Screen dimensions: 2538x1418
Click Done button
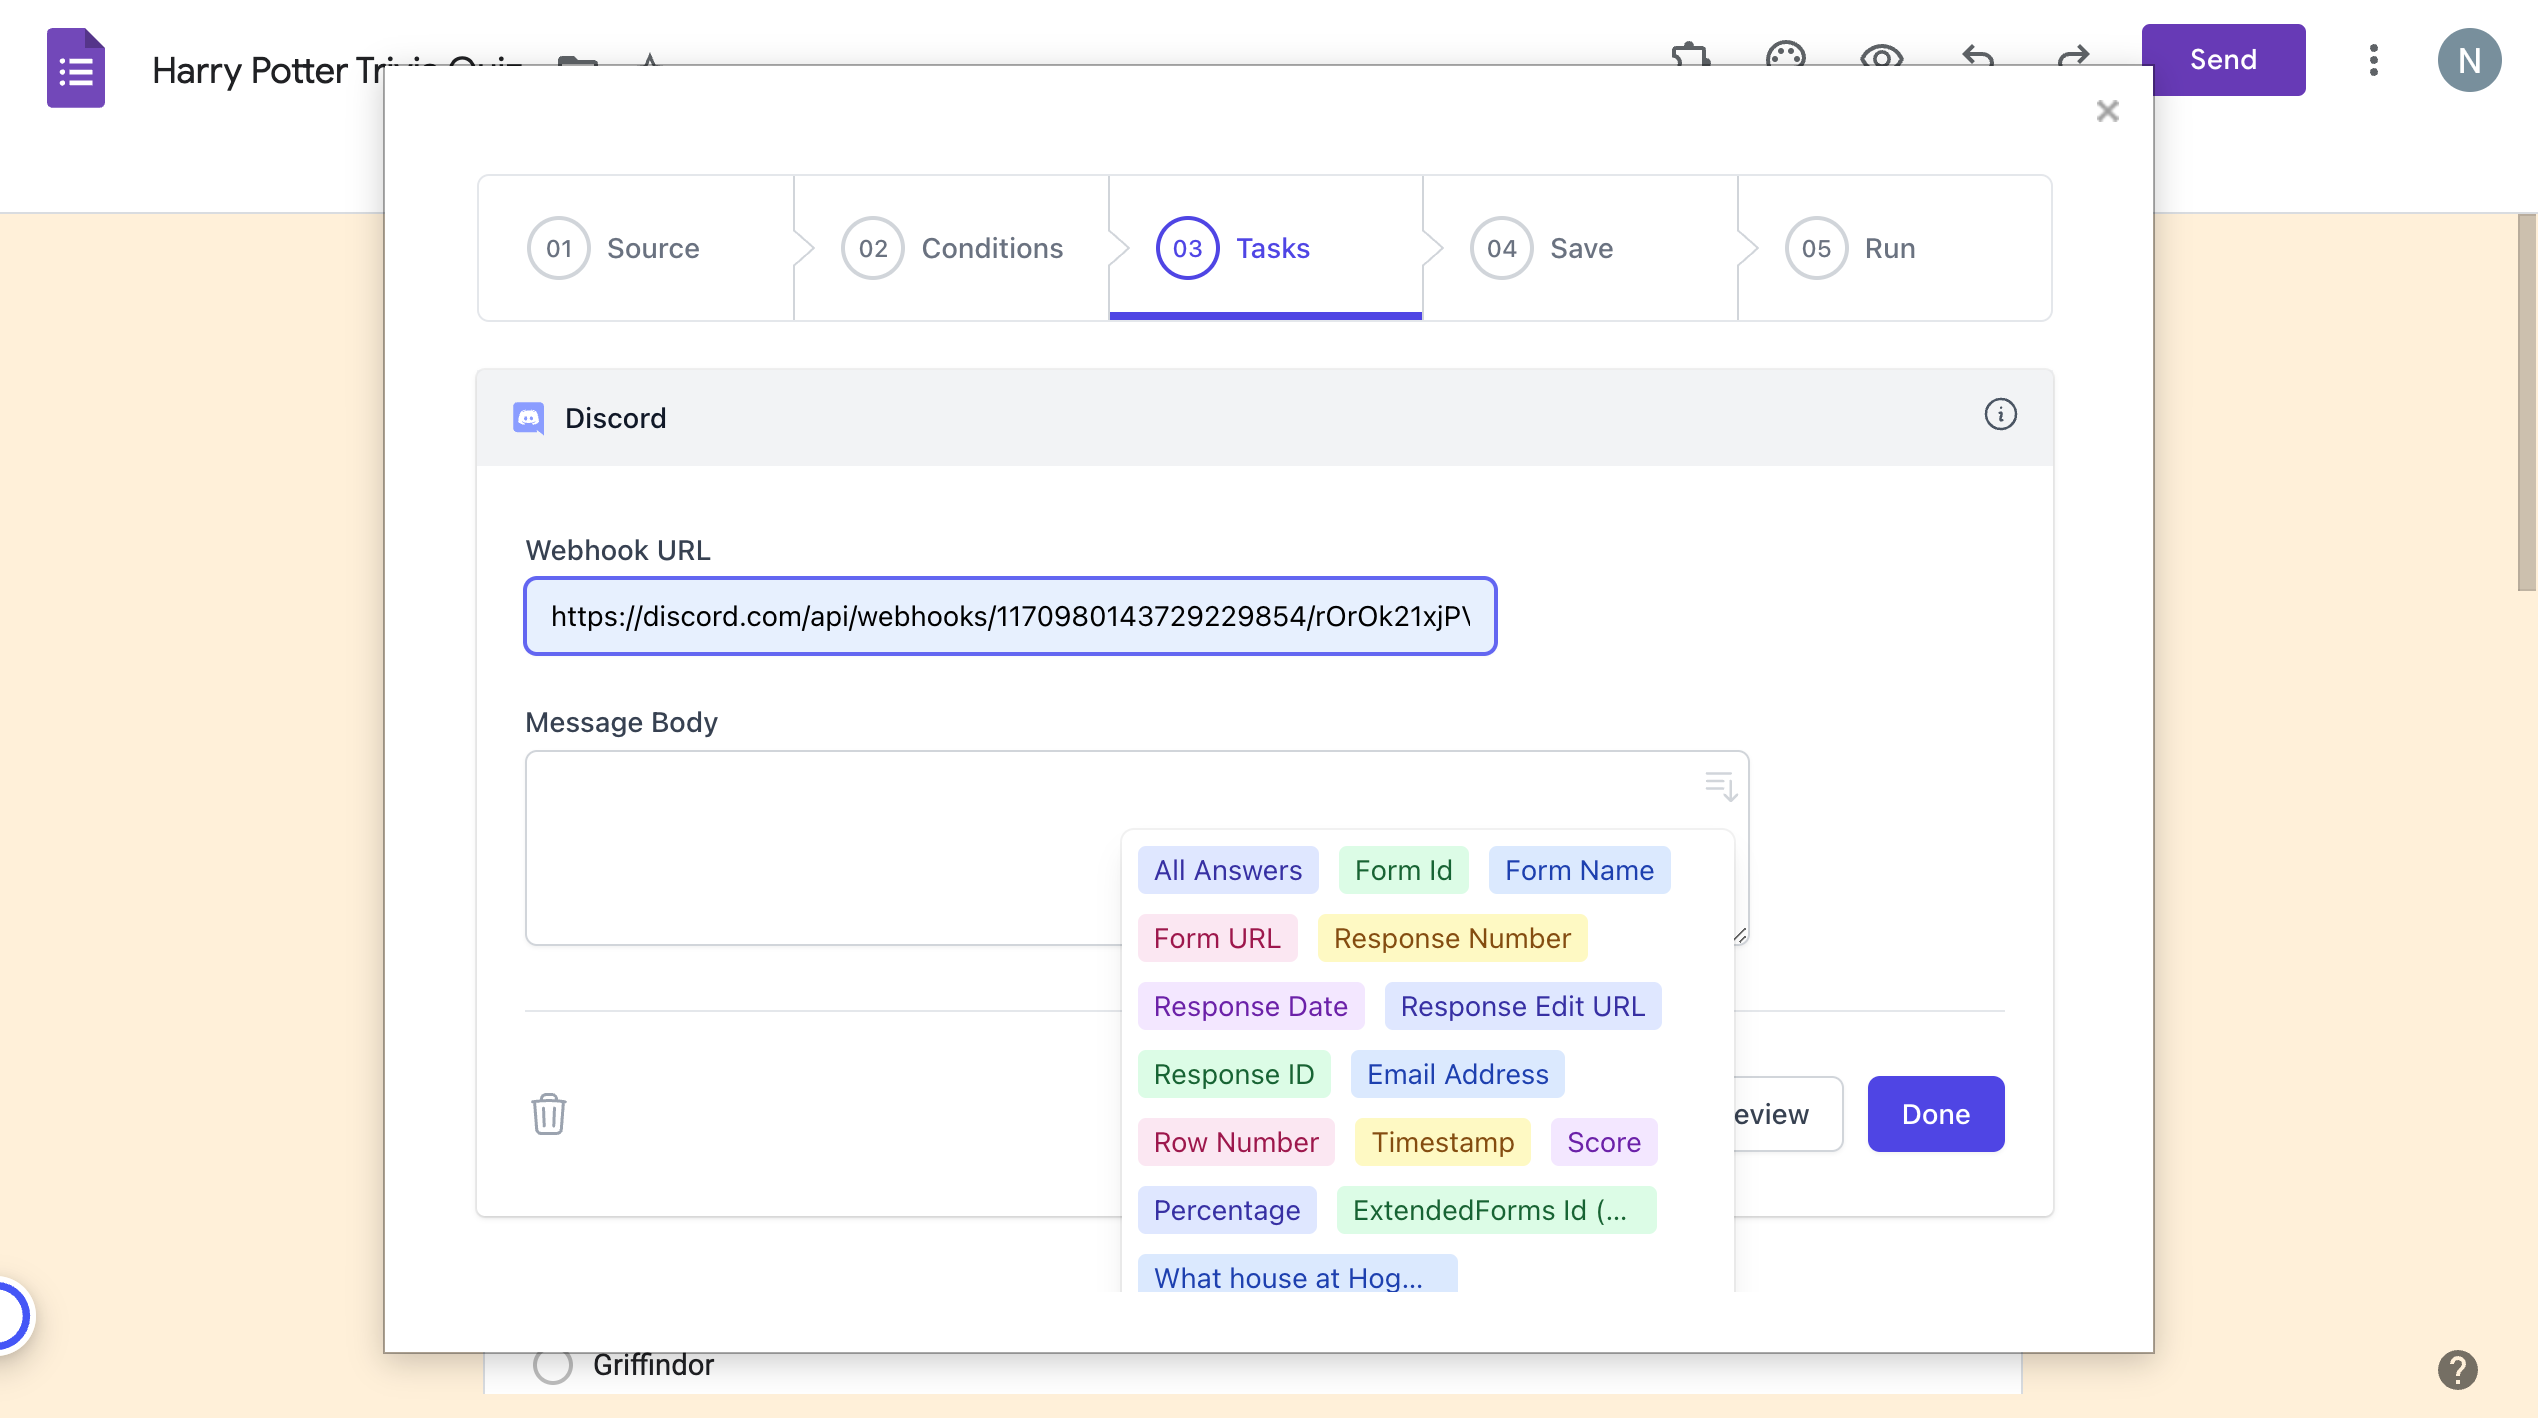pos(1936,1114)
